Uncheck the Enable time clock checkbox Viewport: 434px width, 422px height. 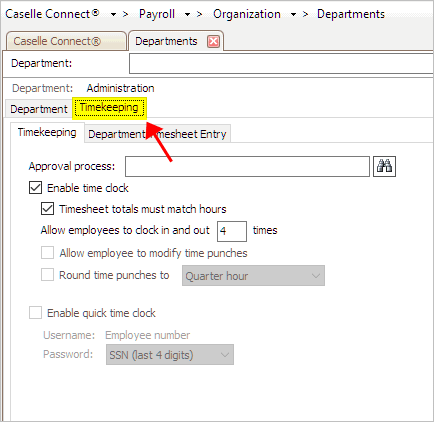[35, 188]
